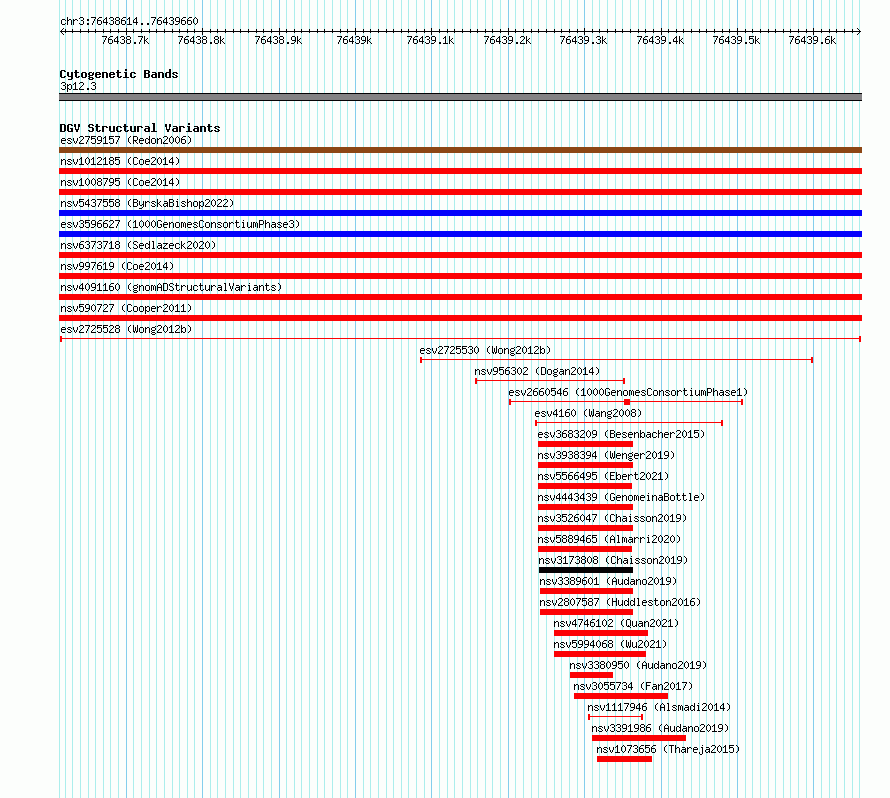Click the 76439.6k ruler position

point(812,40)
